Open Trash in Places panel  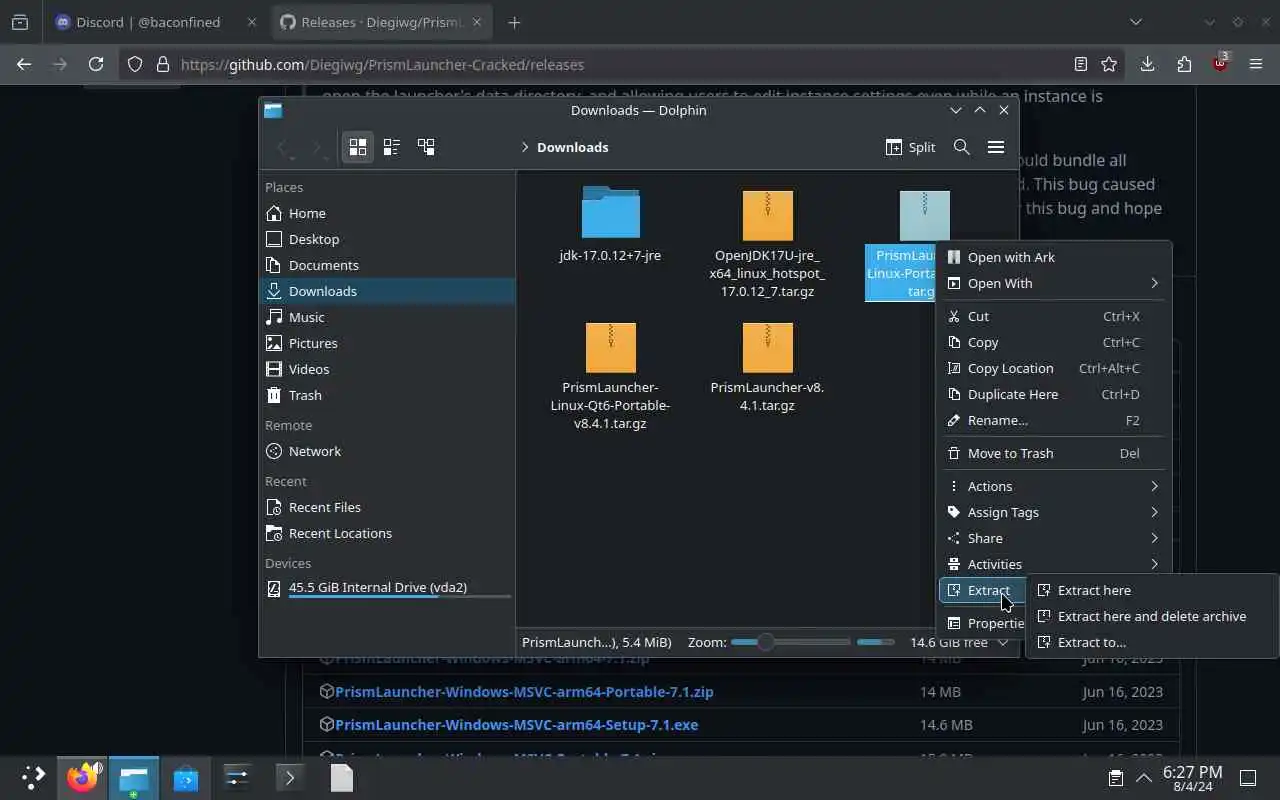387,395
